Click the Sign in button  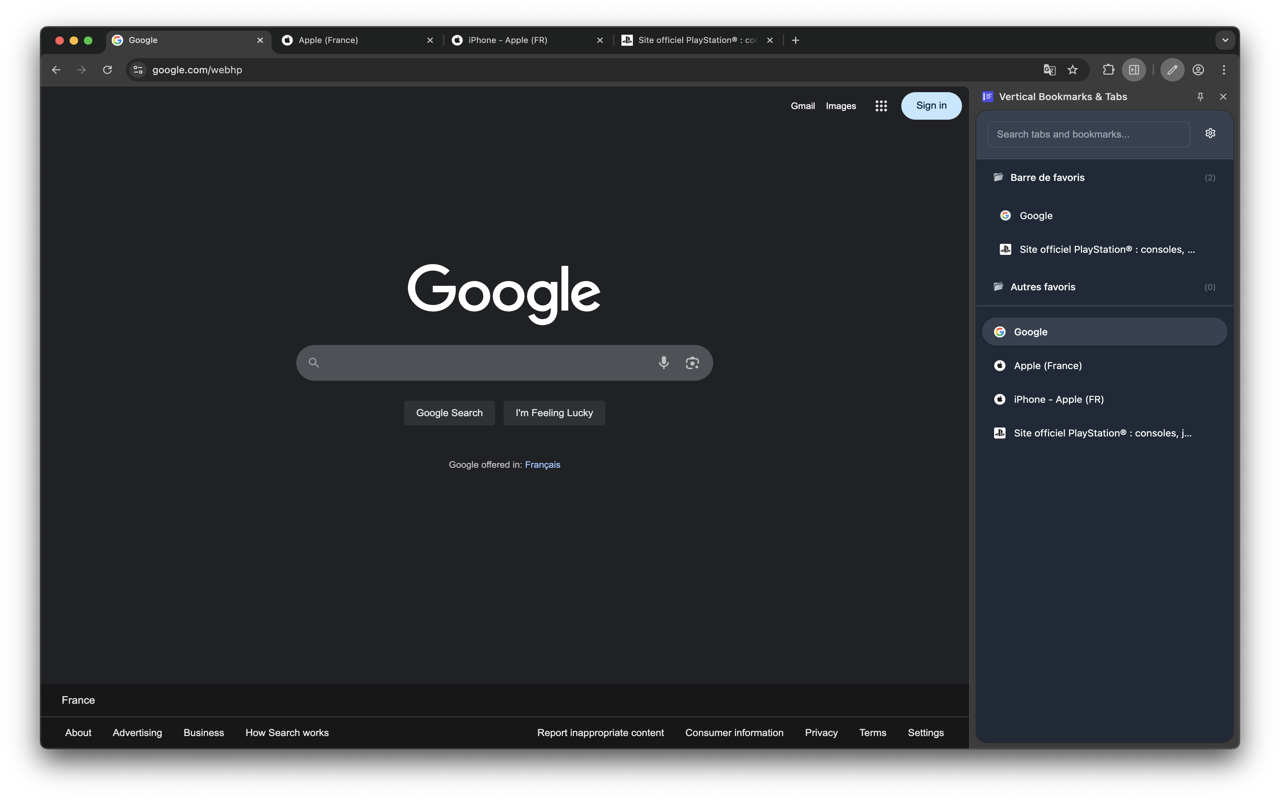click(931, 106)
